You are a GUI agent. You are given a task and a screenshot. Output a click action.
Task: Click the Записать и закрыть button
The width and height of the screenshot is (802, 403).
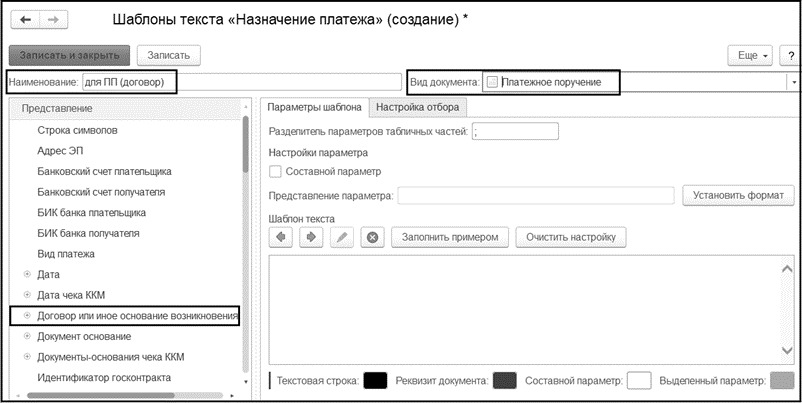[x=70, y=55]
